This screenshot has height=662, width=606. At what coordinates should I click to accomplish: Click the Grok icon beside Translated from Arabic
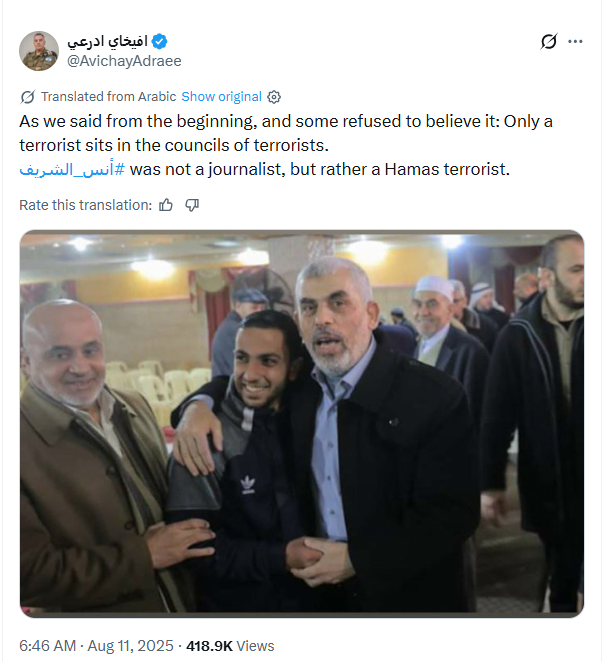click(28, 97)
